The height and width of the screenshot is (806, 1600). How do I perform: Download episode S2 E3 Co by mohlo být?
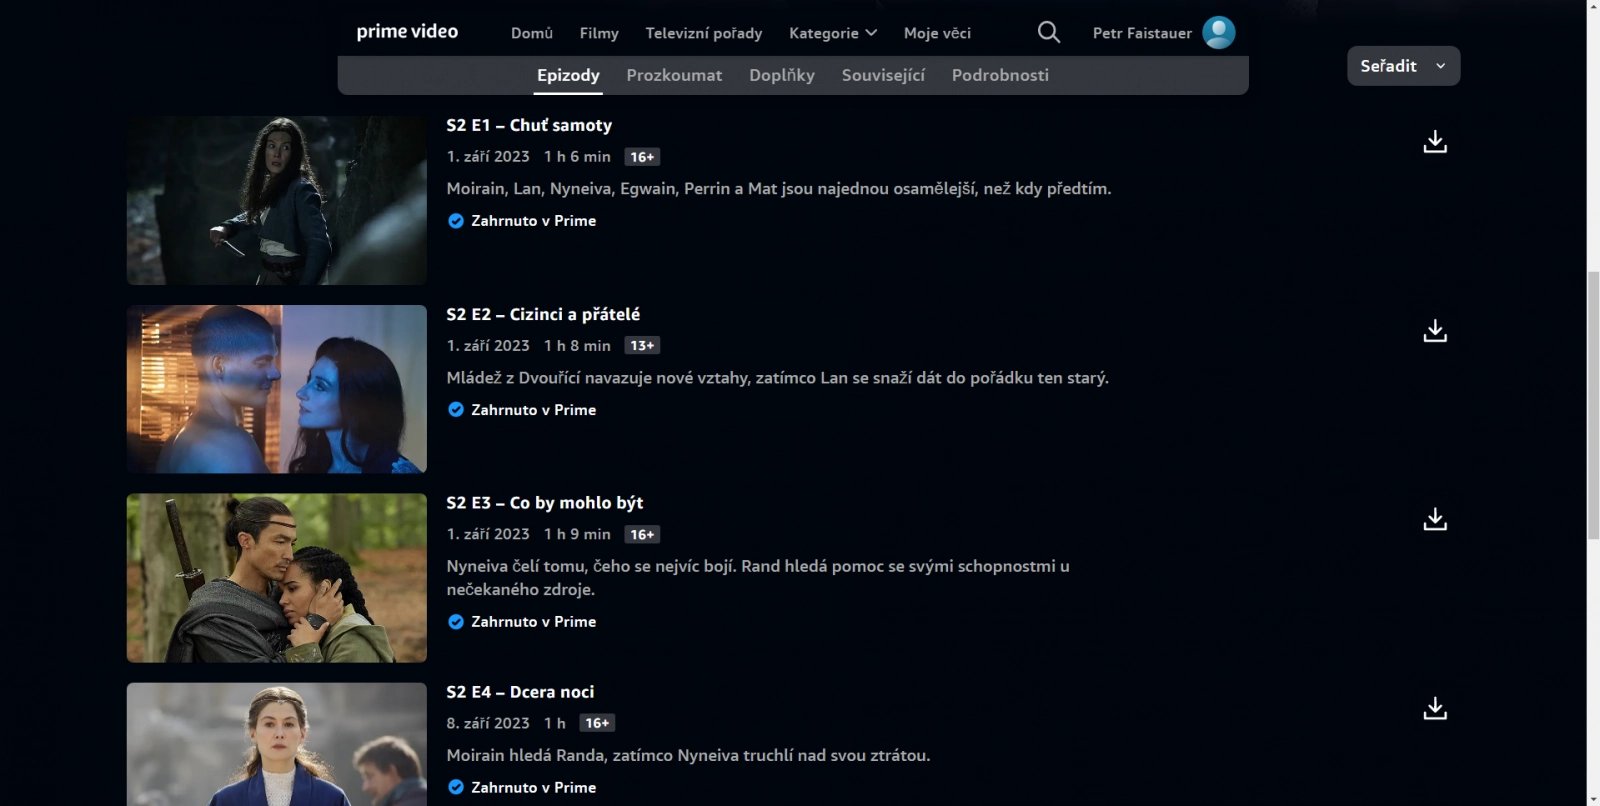(1435, 520)
